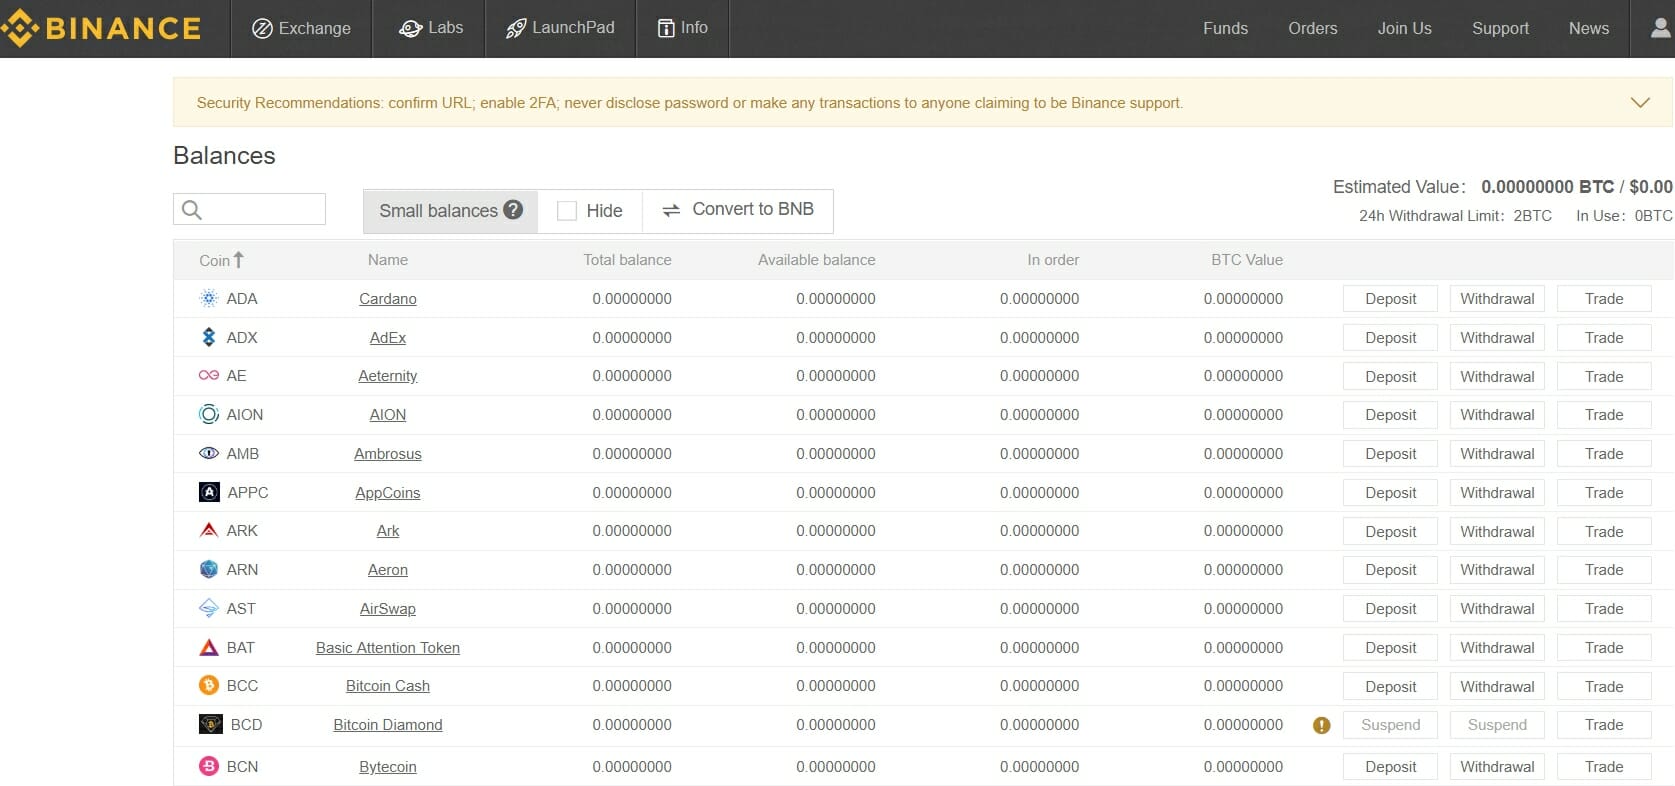1675x786 pixels.
Task: Click Withdrawal for AMB
Action: click(x=1497, y=453)
